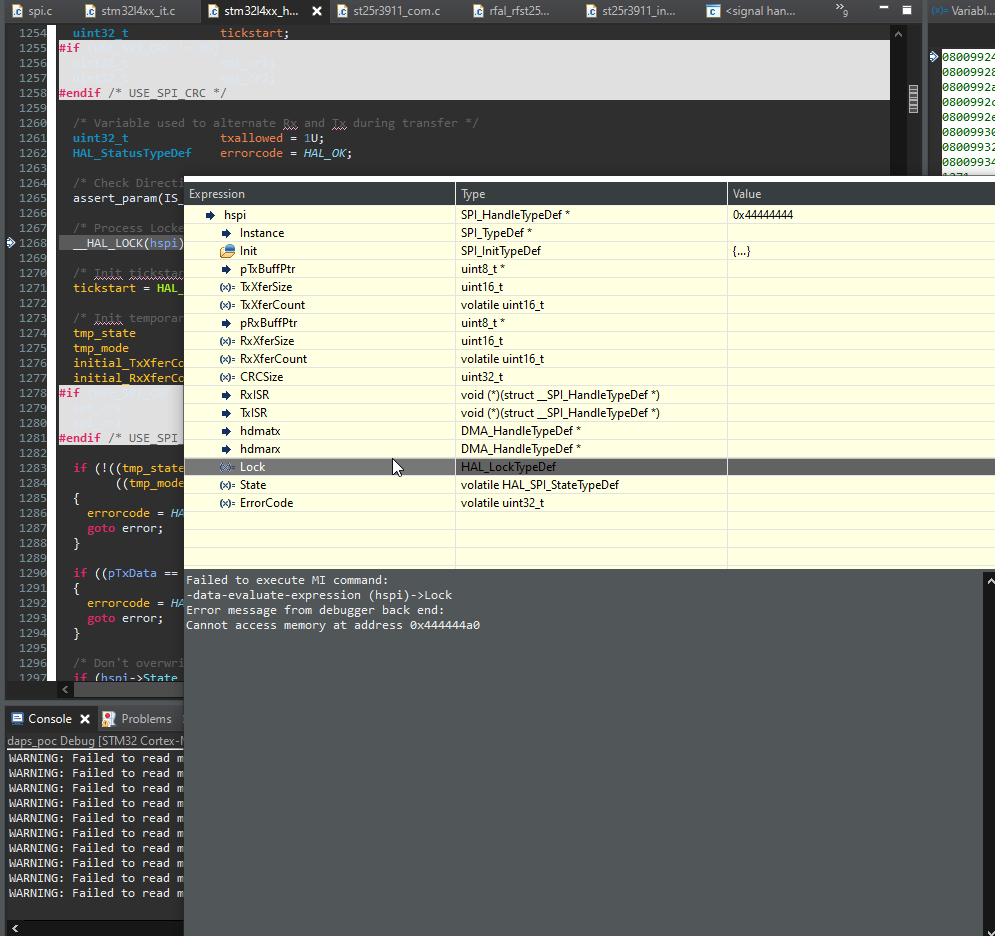Open the st25r3911_com.c tab
This screenshot has width=995, height=936.
click(395, 11)
